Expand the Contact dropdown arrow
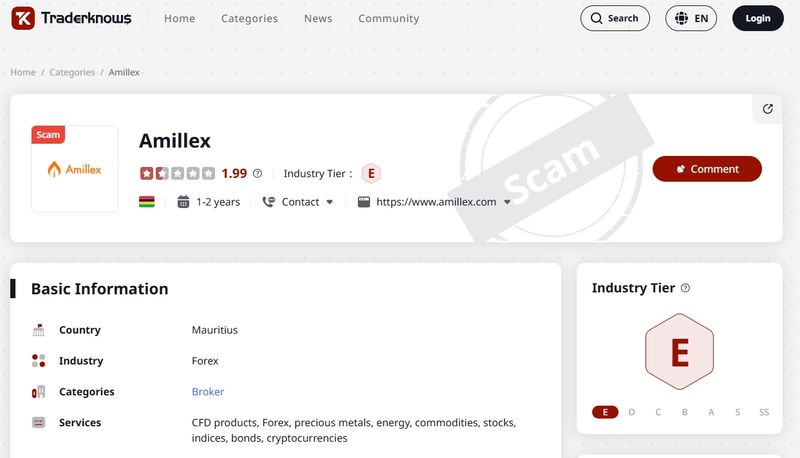Viewport: 800px width, 458px height. pos(330,202)
